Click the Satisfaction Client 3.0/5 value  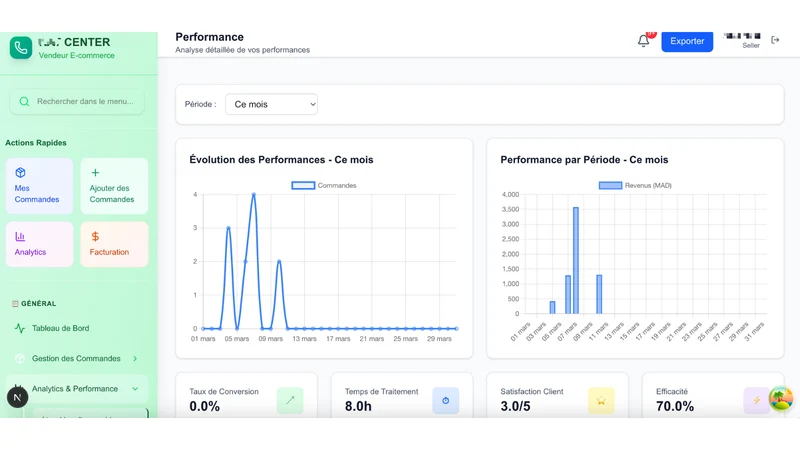point(515,407)
